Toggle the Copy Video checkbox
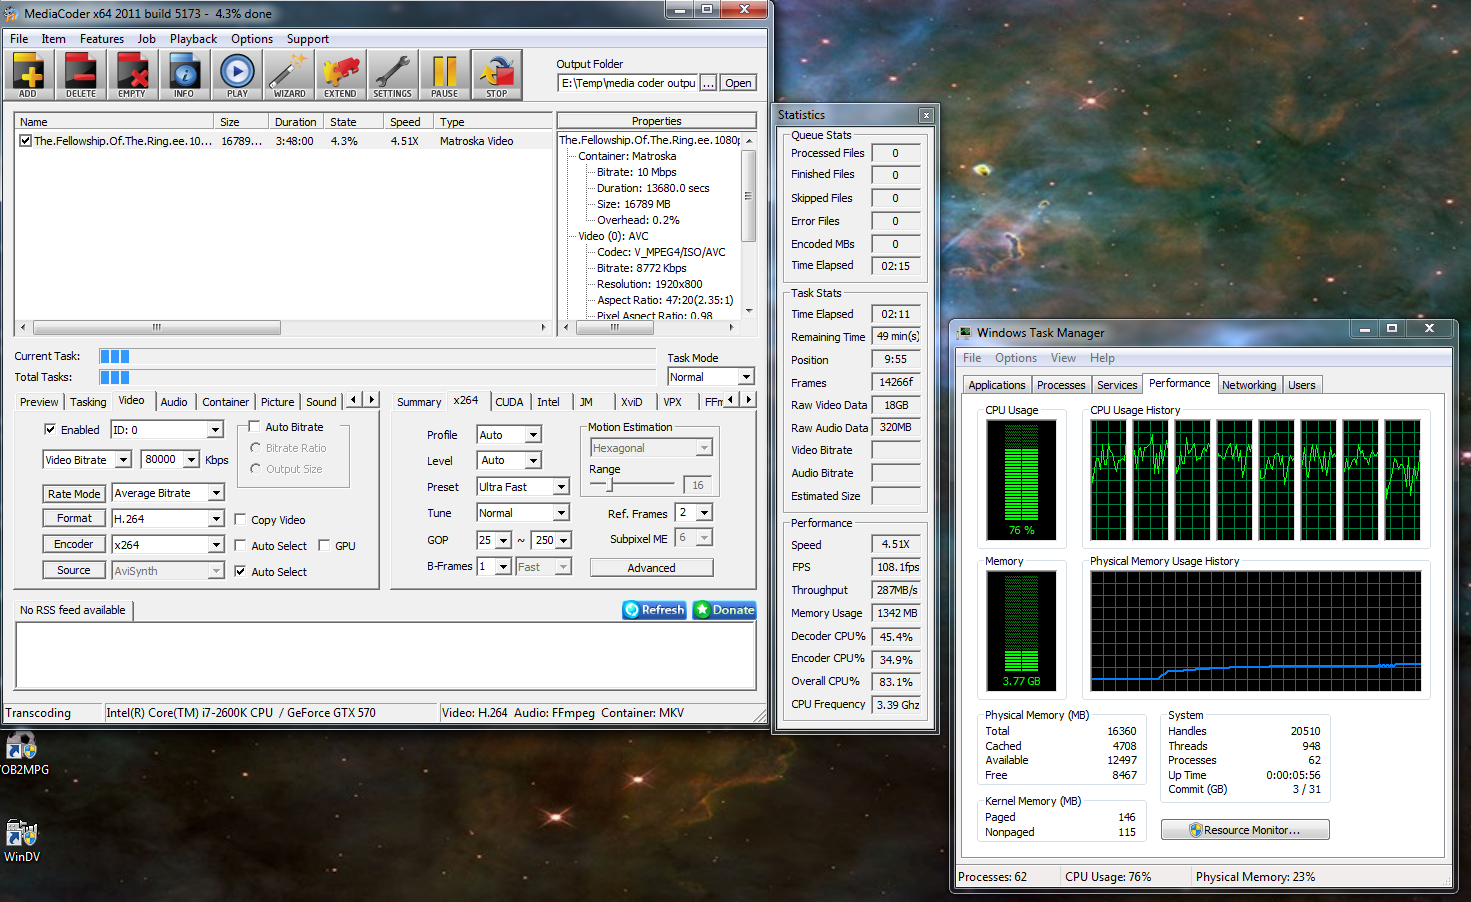Screen dimensions: 1471x902 click(241, 520)
